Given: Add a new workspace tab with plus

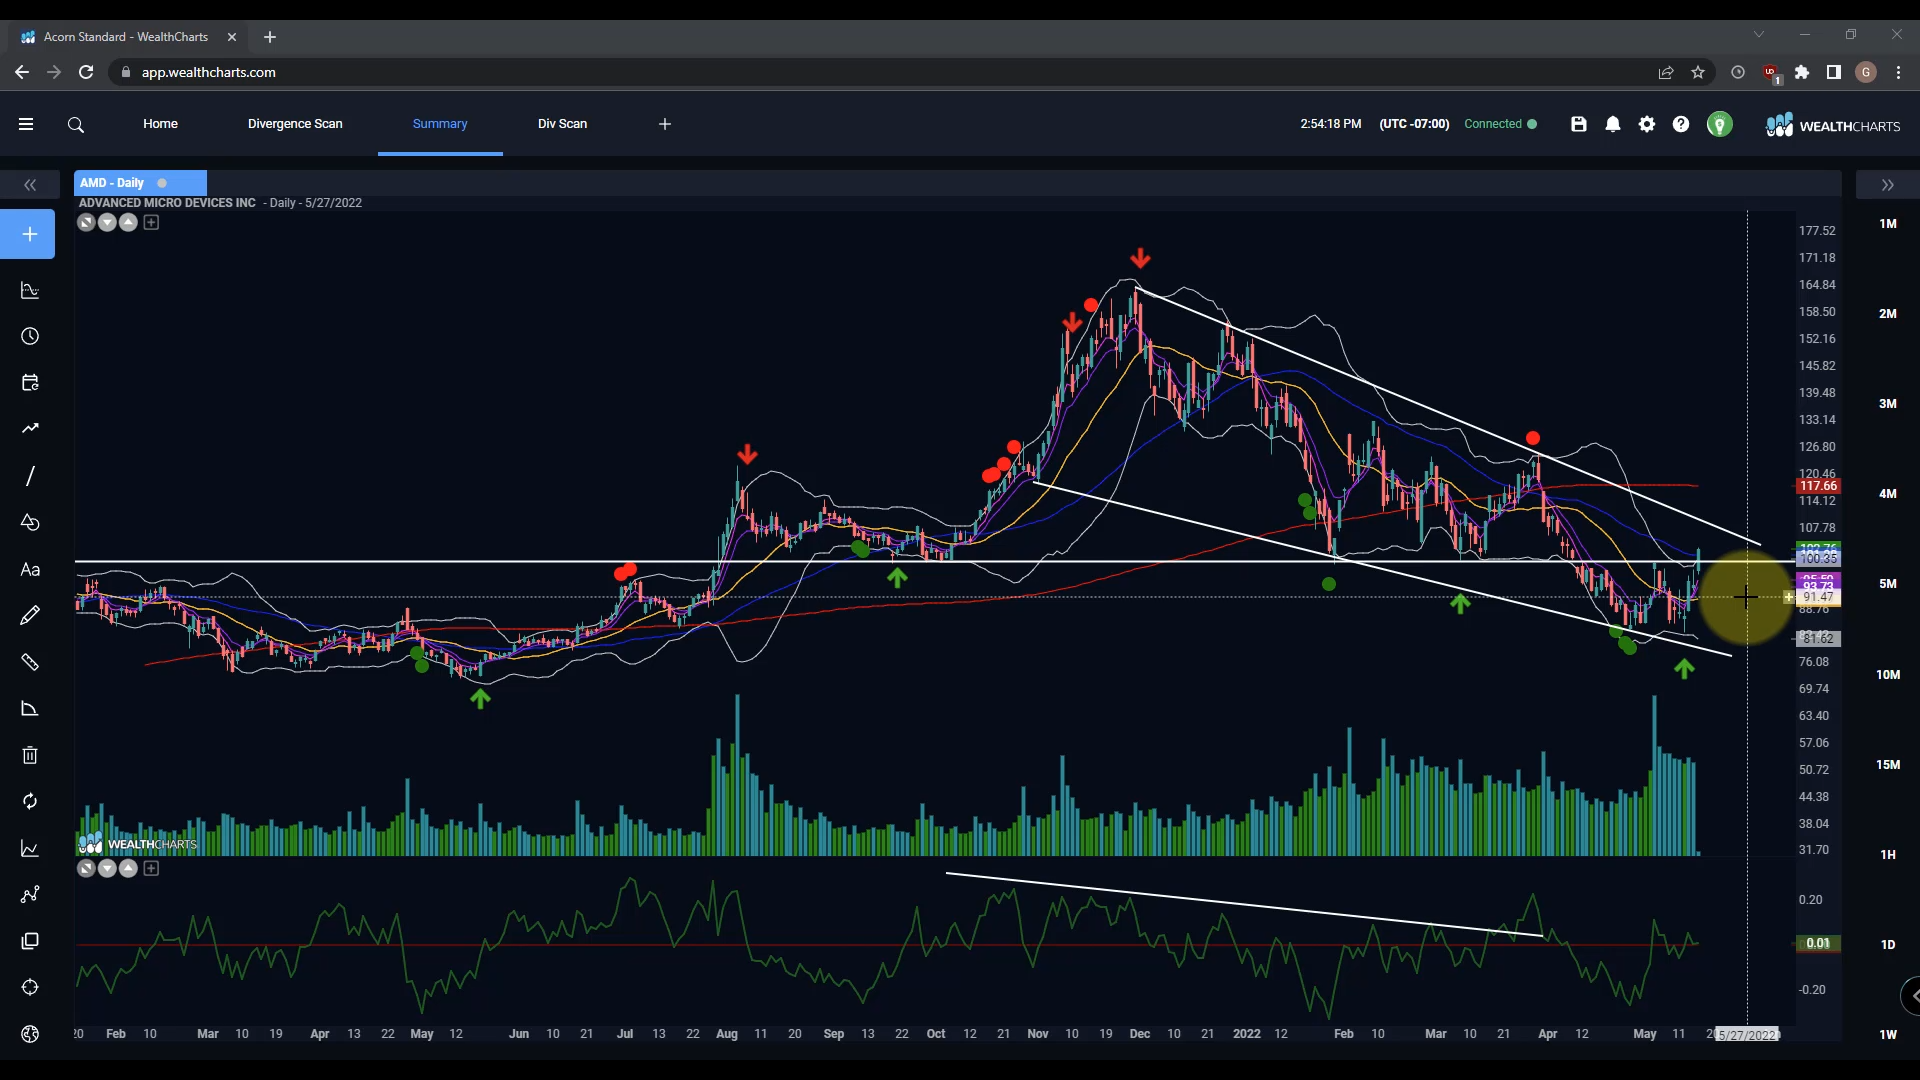Looking at the screenshot, I should click(x=665, y=124).
